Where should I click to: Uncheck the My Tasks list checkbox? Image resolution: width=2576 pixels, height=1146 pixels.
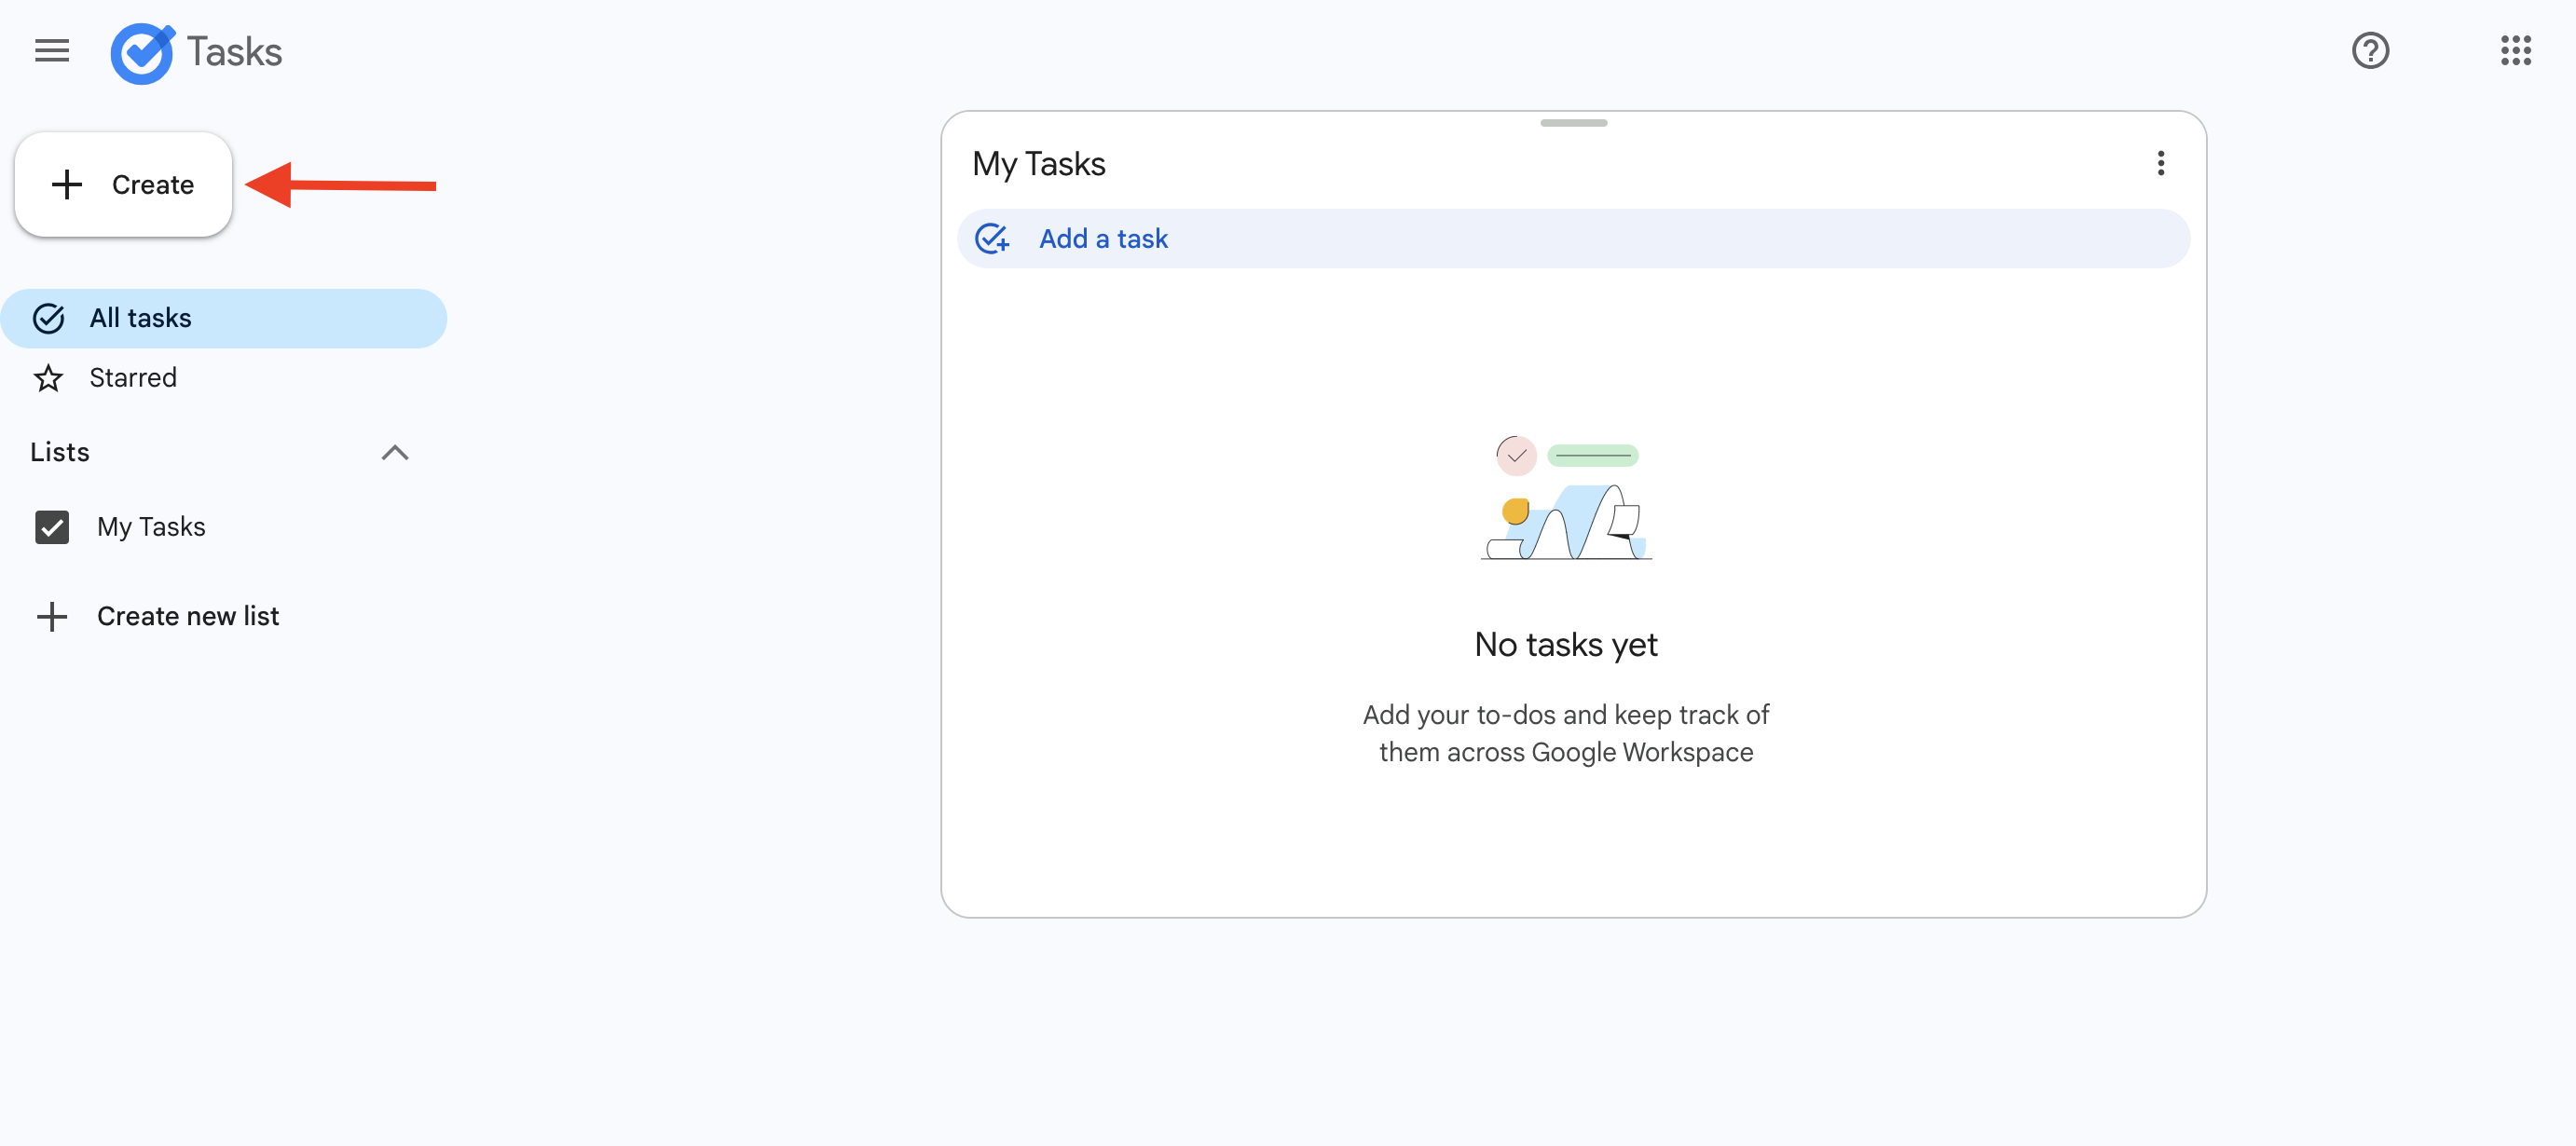tap(52, 527)
